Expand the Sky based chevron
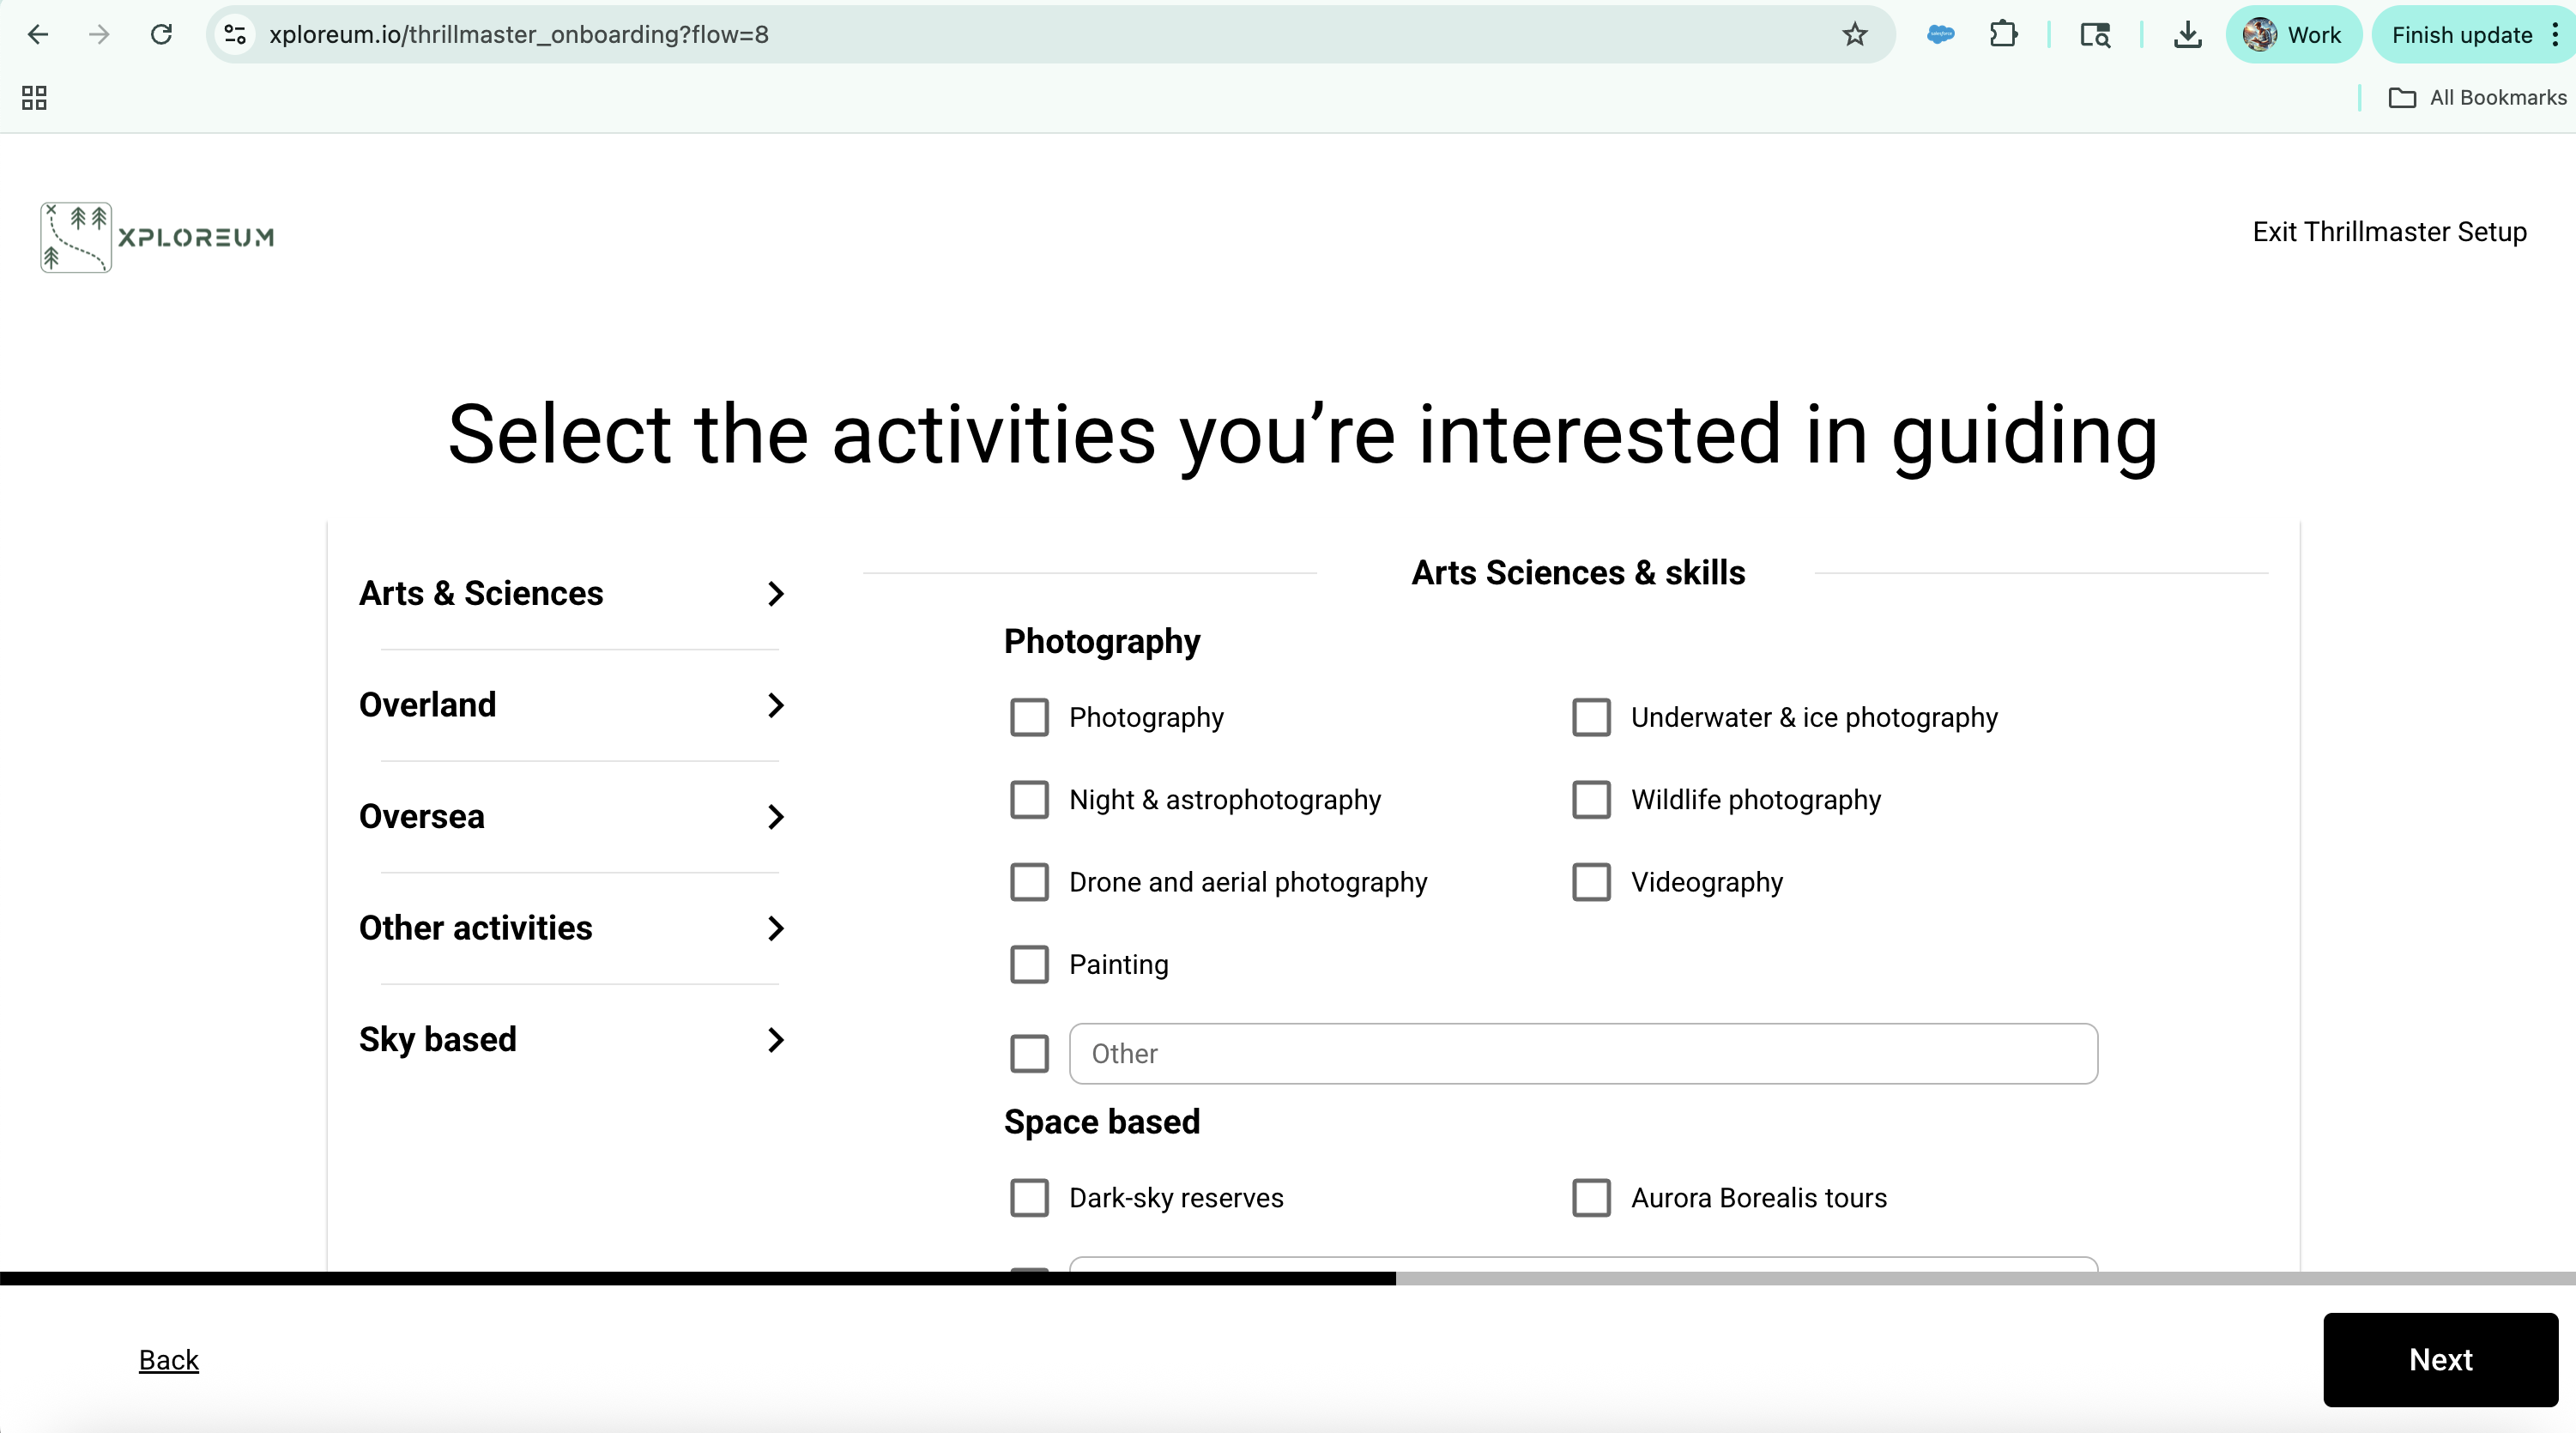The image size is (2576, 1433). (x=775, y=1040)
